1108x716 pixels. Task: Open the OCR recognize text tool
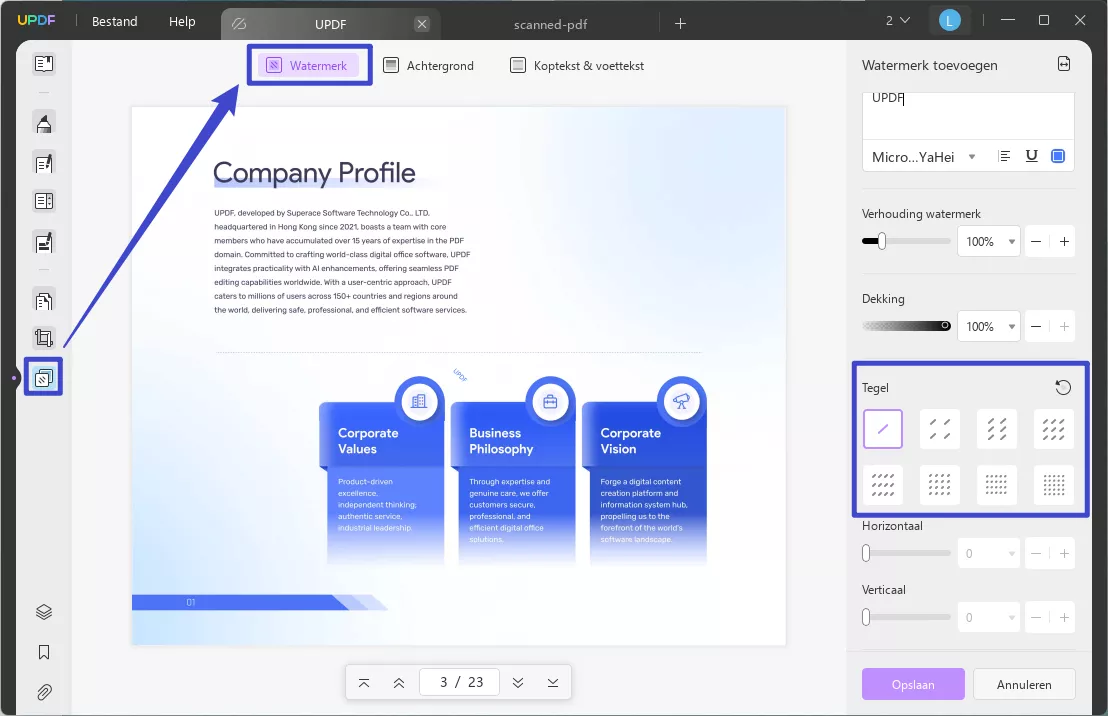pyautogui.click(x=44, y=201)
